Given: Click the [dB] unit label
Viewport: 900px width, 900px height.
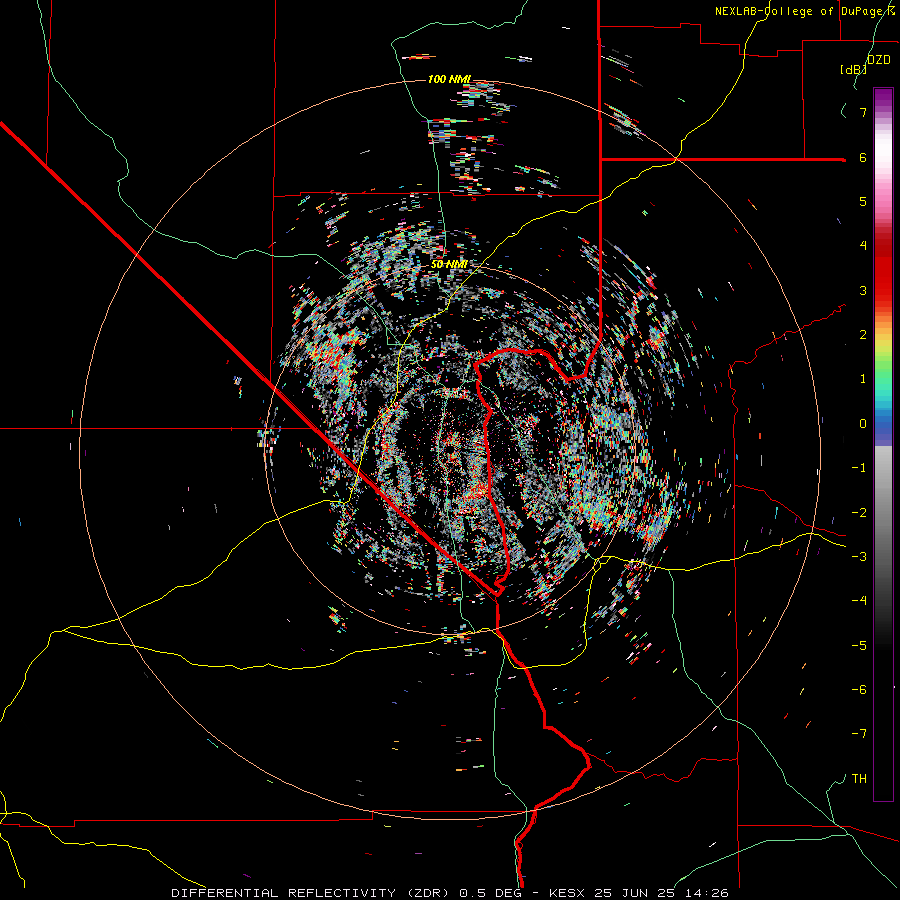Looking at the screenshot, I should click(x=853, y=69).
